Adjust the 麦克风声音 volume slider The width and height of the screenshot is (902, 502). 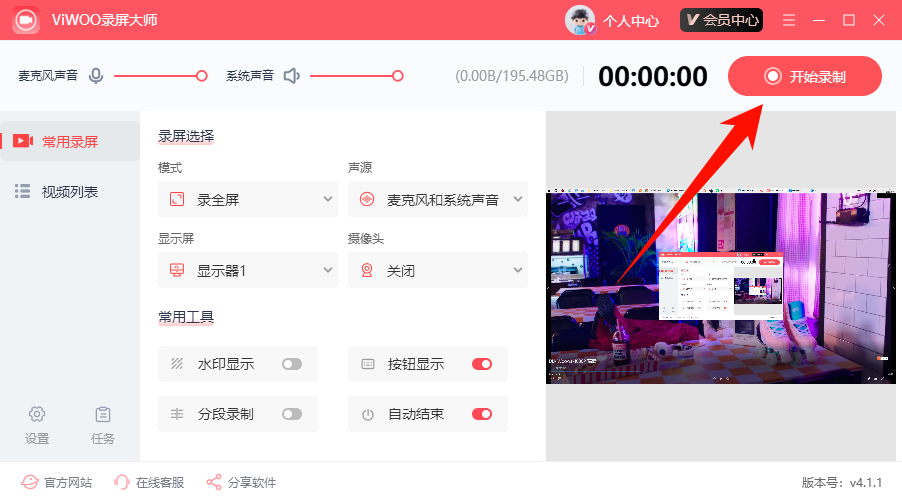pos(160,76)
